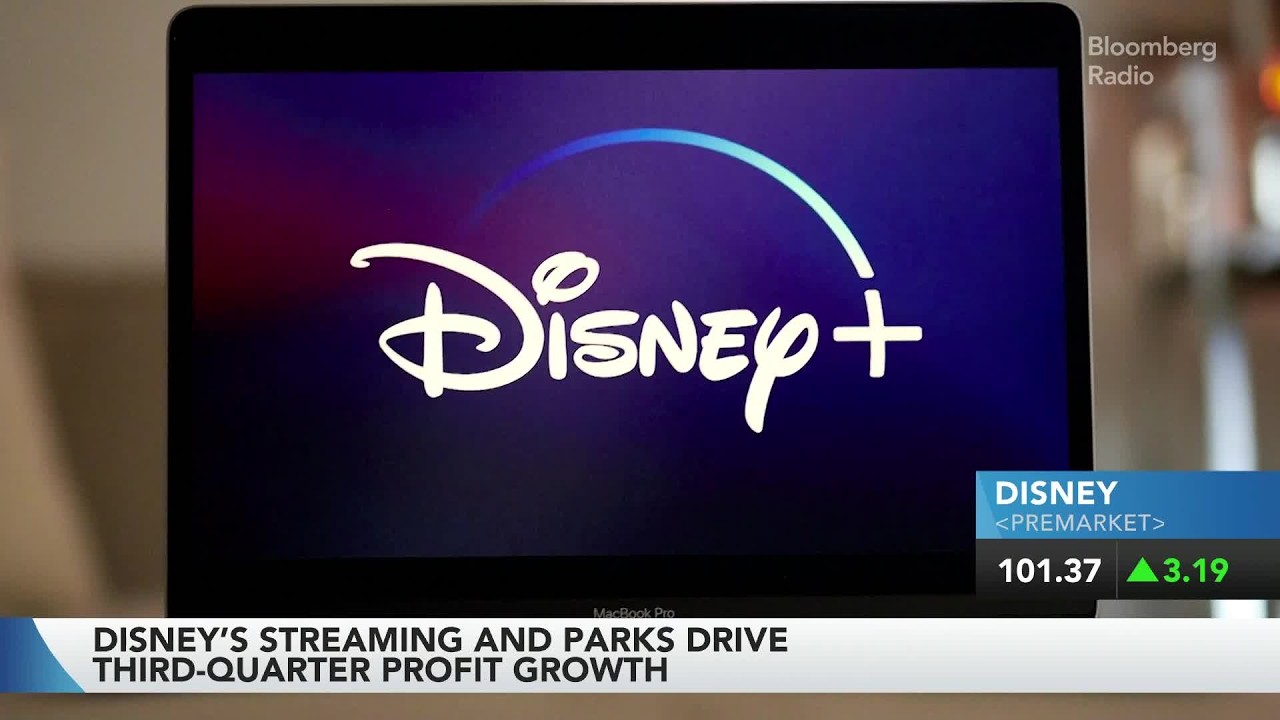Click the DISNEY ticker label
This screenshot has height=720, width=1280.
(x=1056, y=493)
